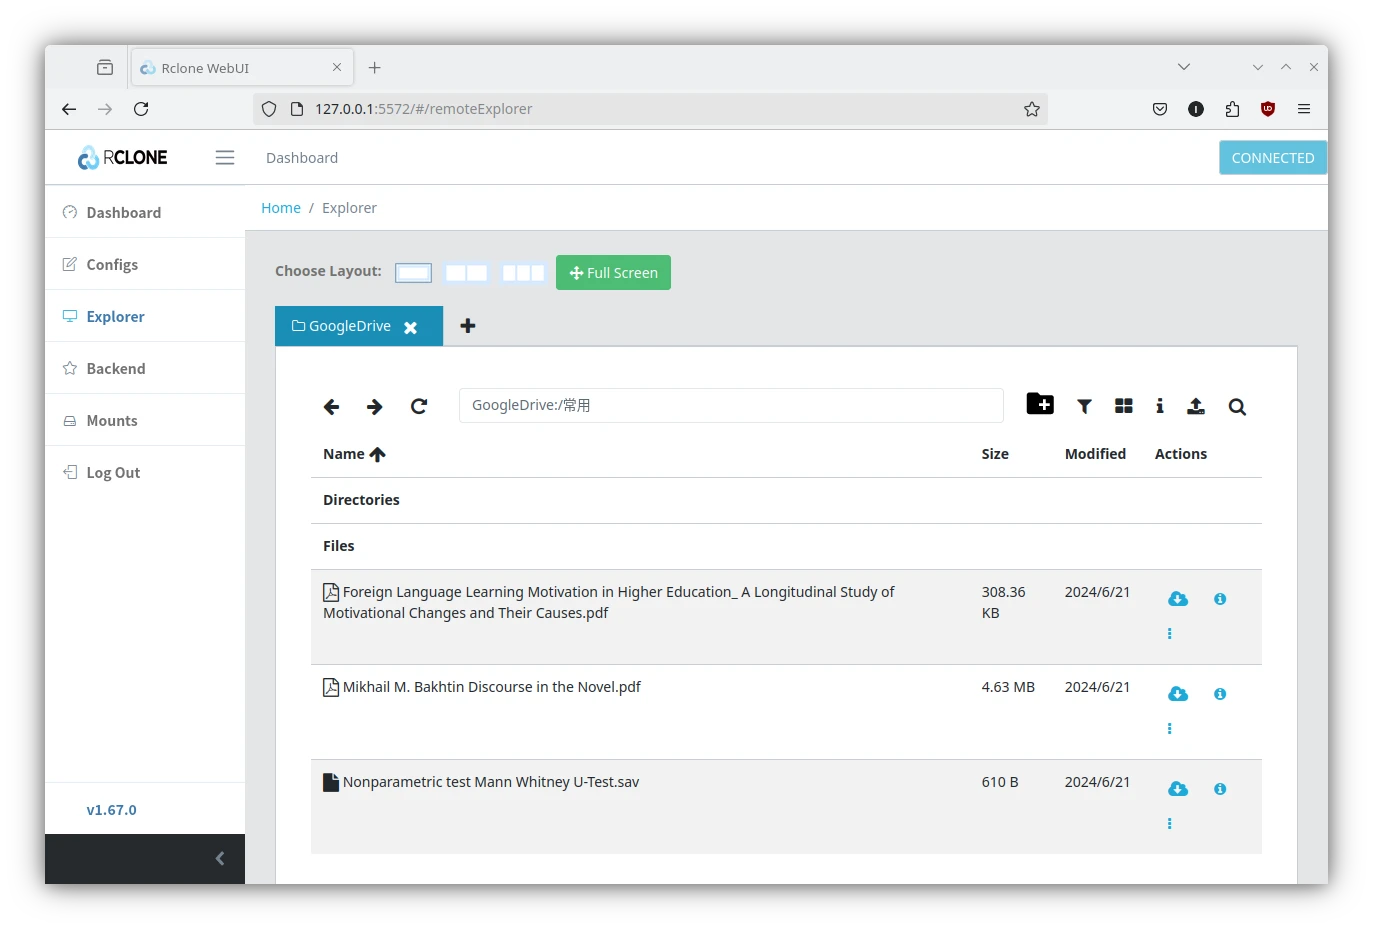Open the filter options funnel icon

click(x=1084, y=406)
